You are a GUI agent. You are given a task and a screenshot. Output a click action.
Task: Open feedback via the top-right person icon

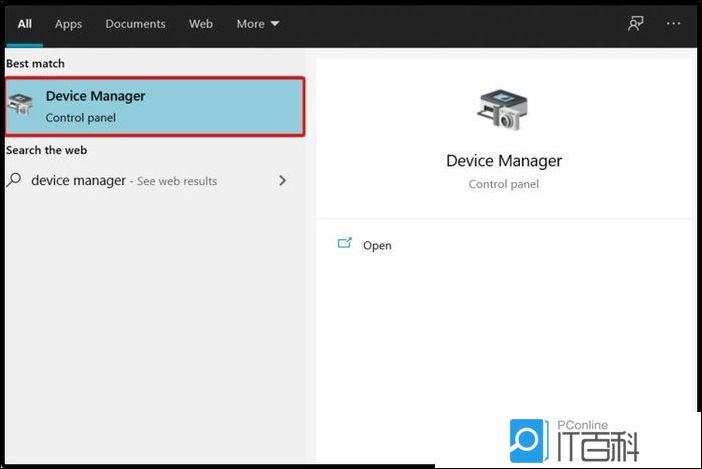(636, 24)
